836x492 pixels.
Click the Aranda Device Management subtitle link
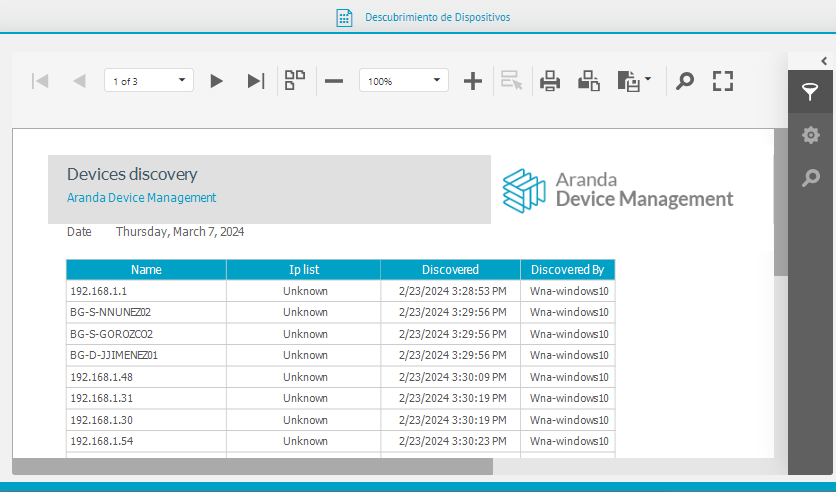point(141,198)
